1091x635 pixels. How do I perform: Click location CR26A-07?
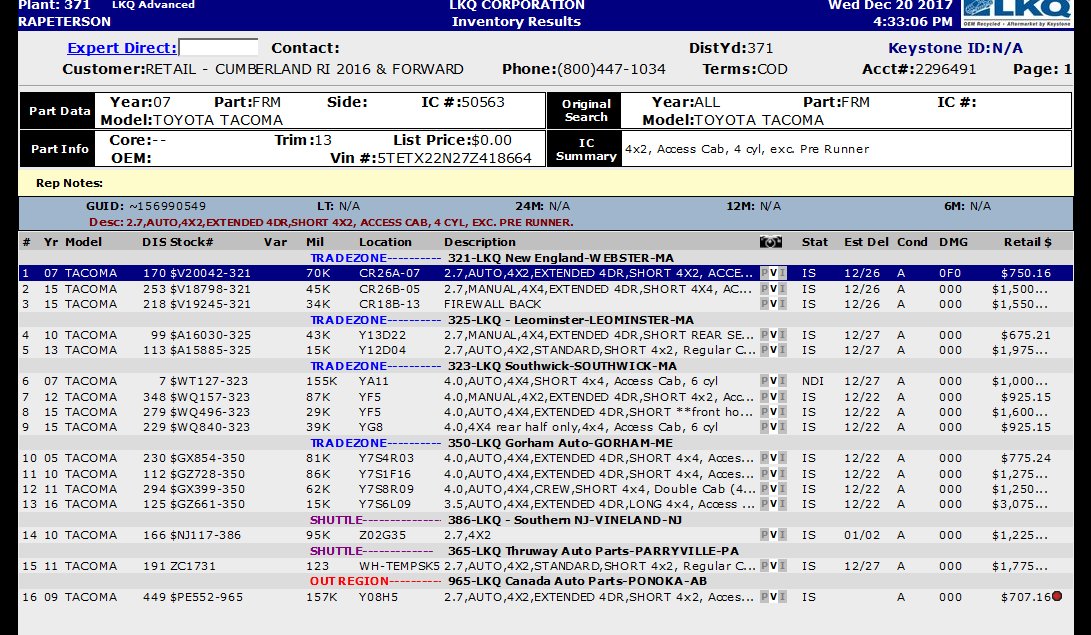click(390, 273)
